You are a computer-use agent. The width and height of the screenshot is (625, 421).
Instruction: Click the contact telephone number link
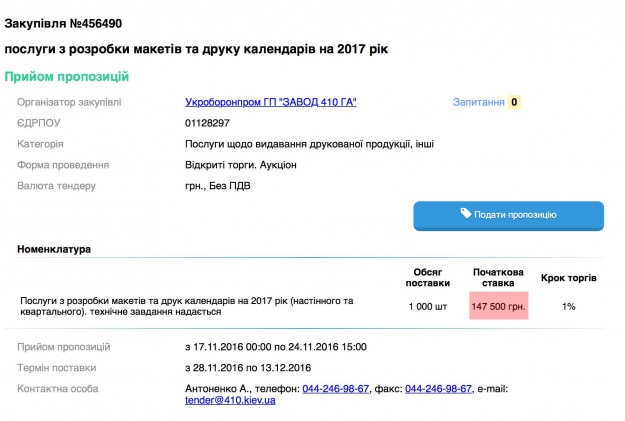pyautogui.click(x=336, y=388)
